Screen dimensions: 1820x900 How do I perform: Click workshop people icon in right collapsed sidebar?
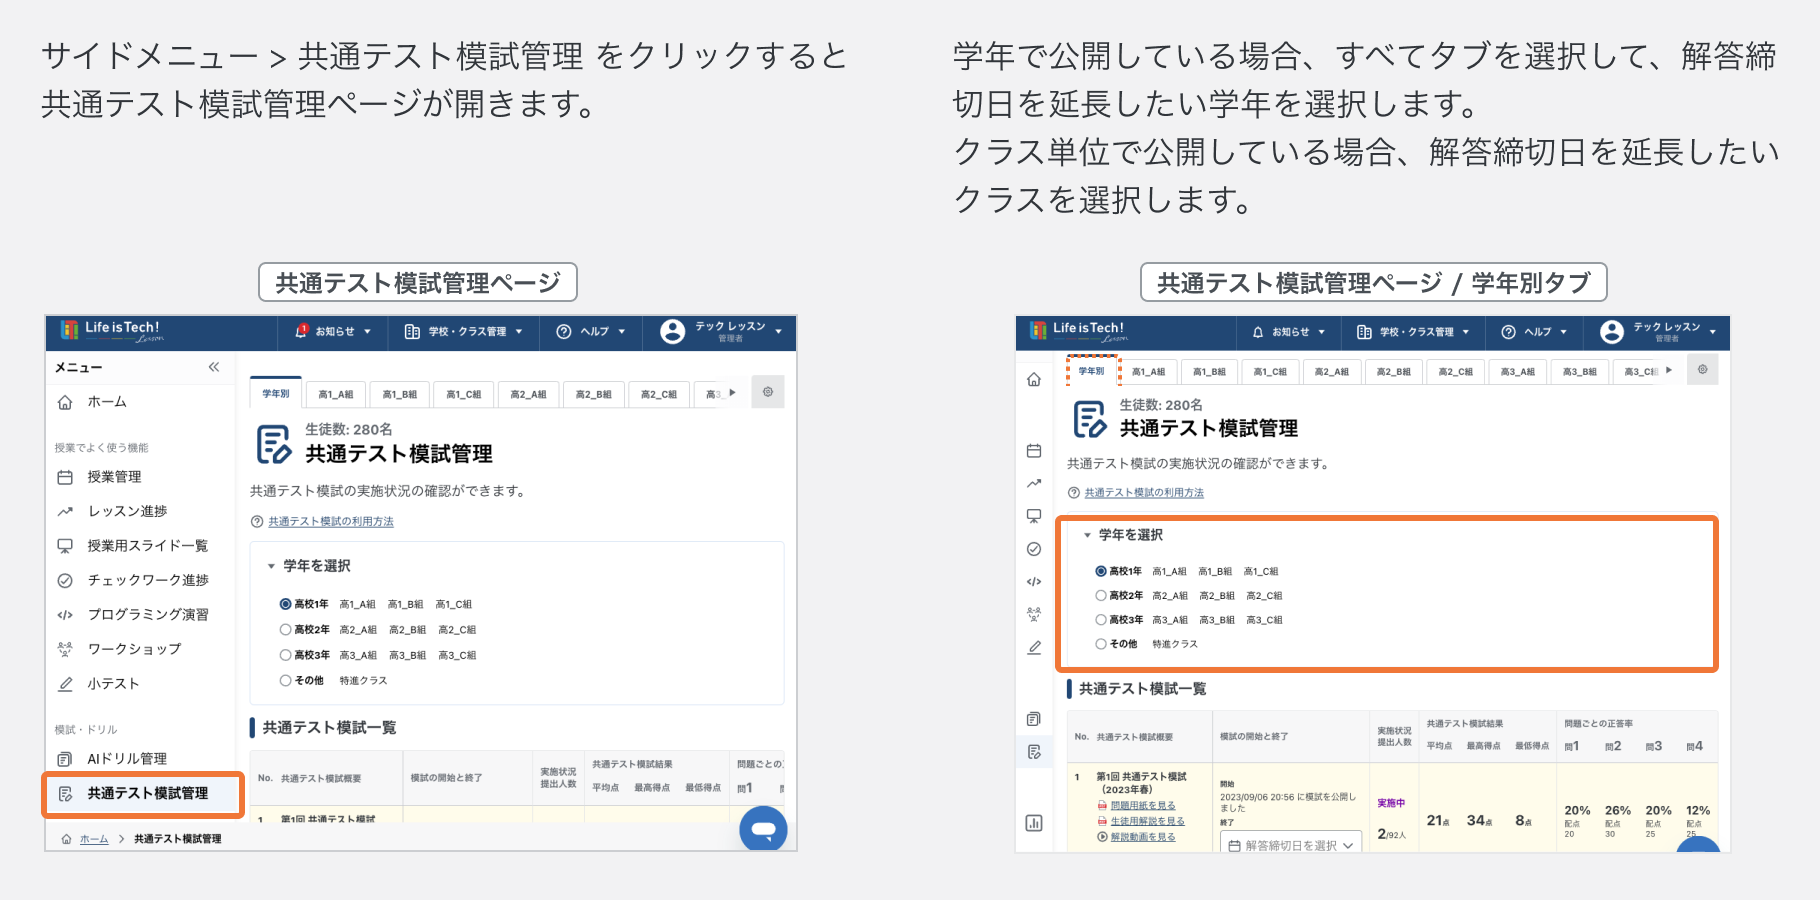pyautogui.click(x=1034, y=614)
